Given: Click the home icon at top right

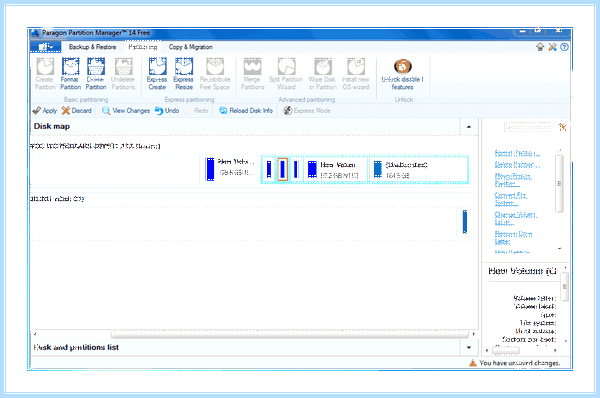Looking at the screenshot, I should [x=540, y=47].
